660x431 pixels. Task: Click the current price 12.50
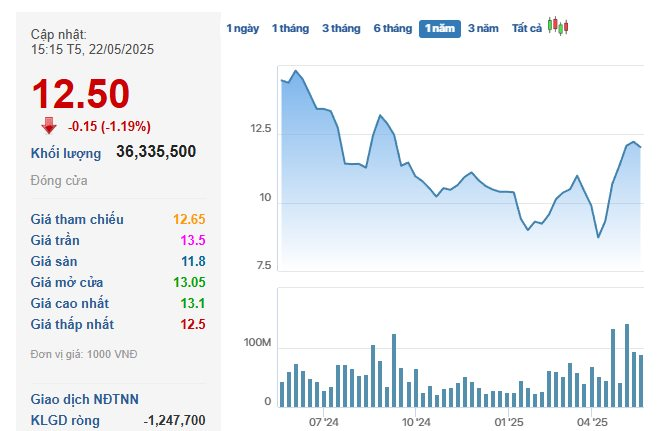point(81,94)
